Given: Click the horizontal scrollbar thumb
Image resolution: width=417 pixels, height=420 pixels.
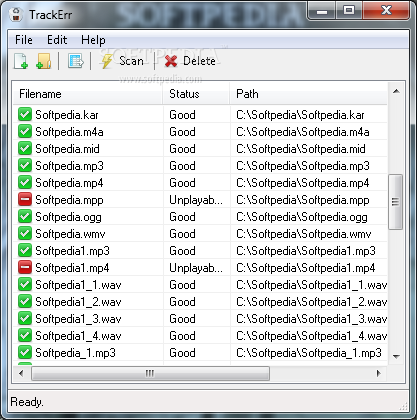Looking at the screenshot, I should tap(150, 373).
